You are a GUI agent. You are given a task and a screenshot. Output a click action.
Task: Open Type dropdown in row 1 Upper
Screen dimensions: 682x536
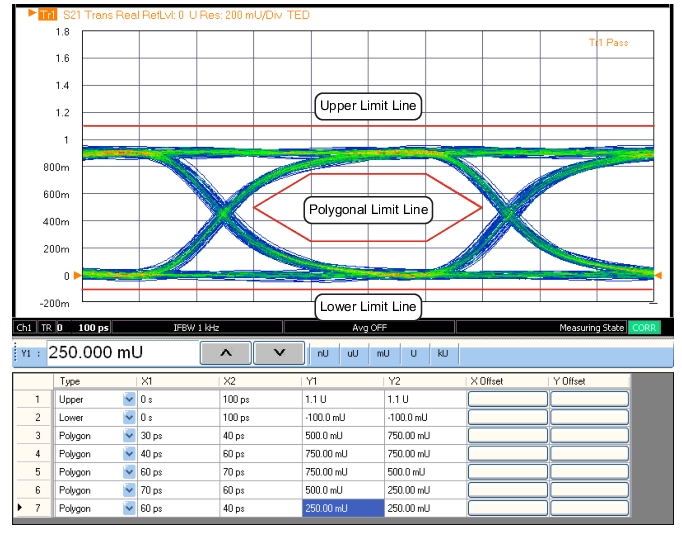[x=129, y=399]
